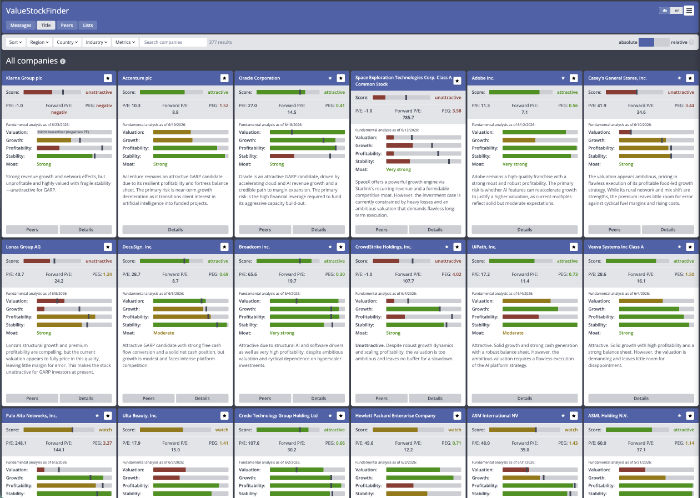Screen dimensions: 700x498
Task: Star the Lonza Group AG card
Action: 108,247
